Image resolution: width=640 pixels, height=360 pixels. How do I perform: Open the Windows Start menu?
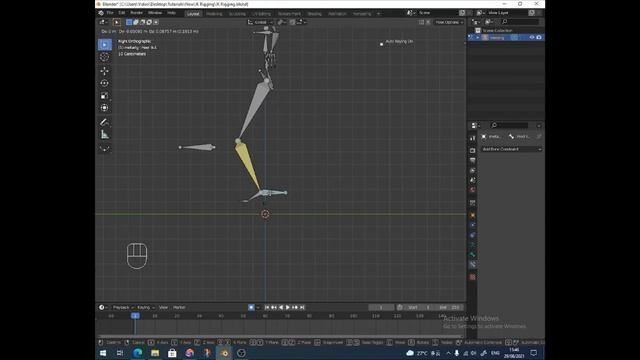103,353
